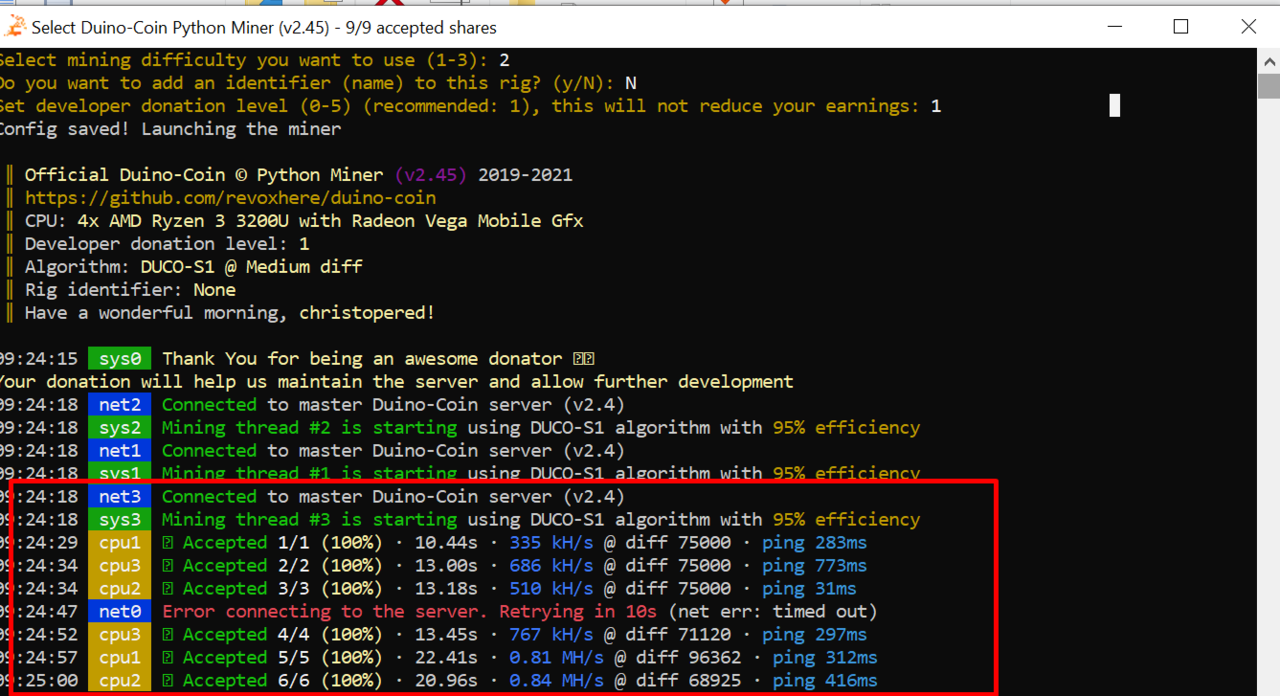Screen dimensions: 1280x696
Task: Click the 'ping 283ms' value
Action: (x=814, y=543)
